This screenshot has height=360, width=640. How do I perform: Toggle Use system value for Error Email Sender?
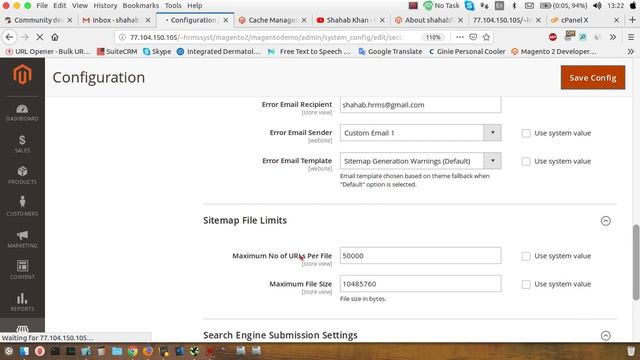tap(526, 133)
